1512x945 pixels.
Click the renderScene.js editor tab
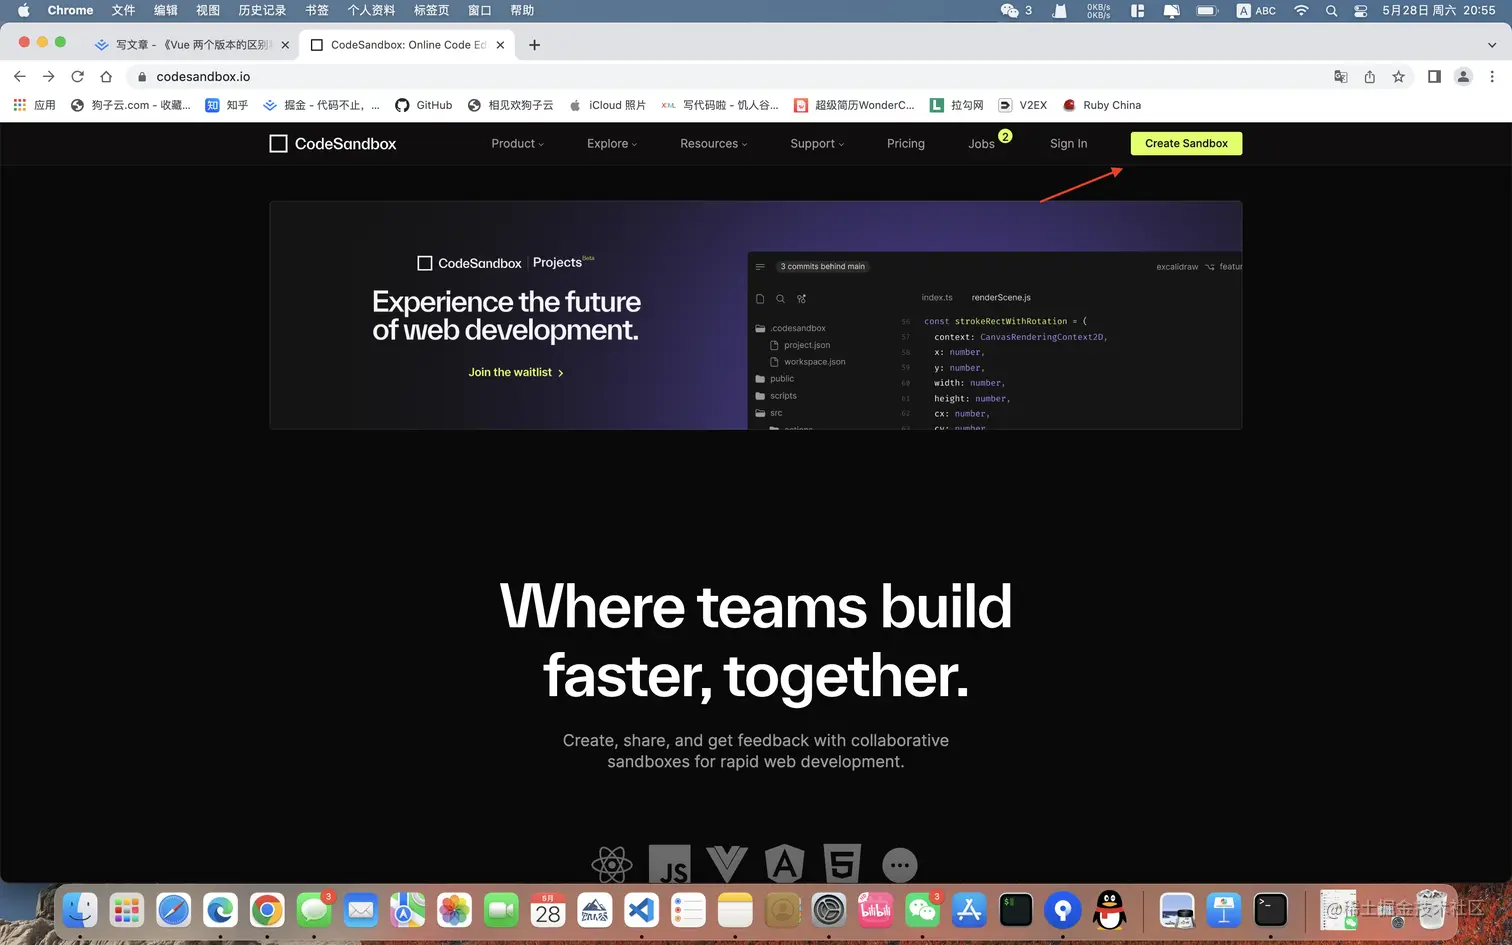[x=1001, y=297]
